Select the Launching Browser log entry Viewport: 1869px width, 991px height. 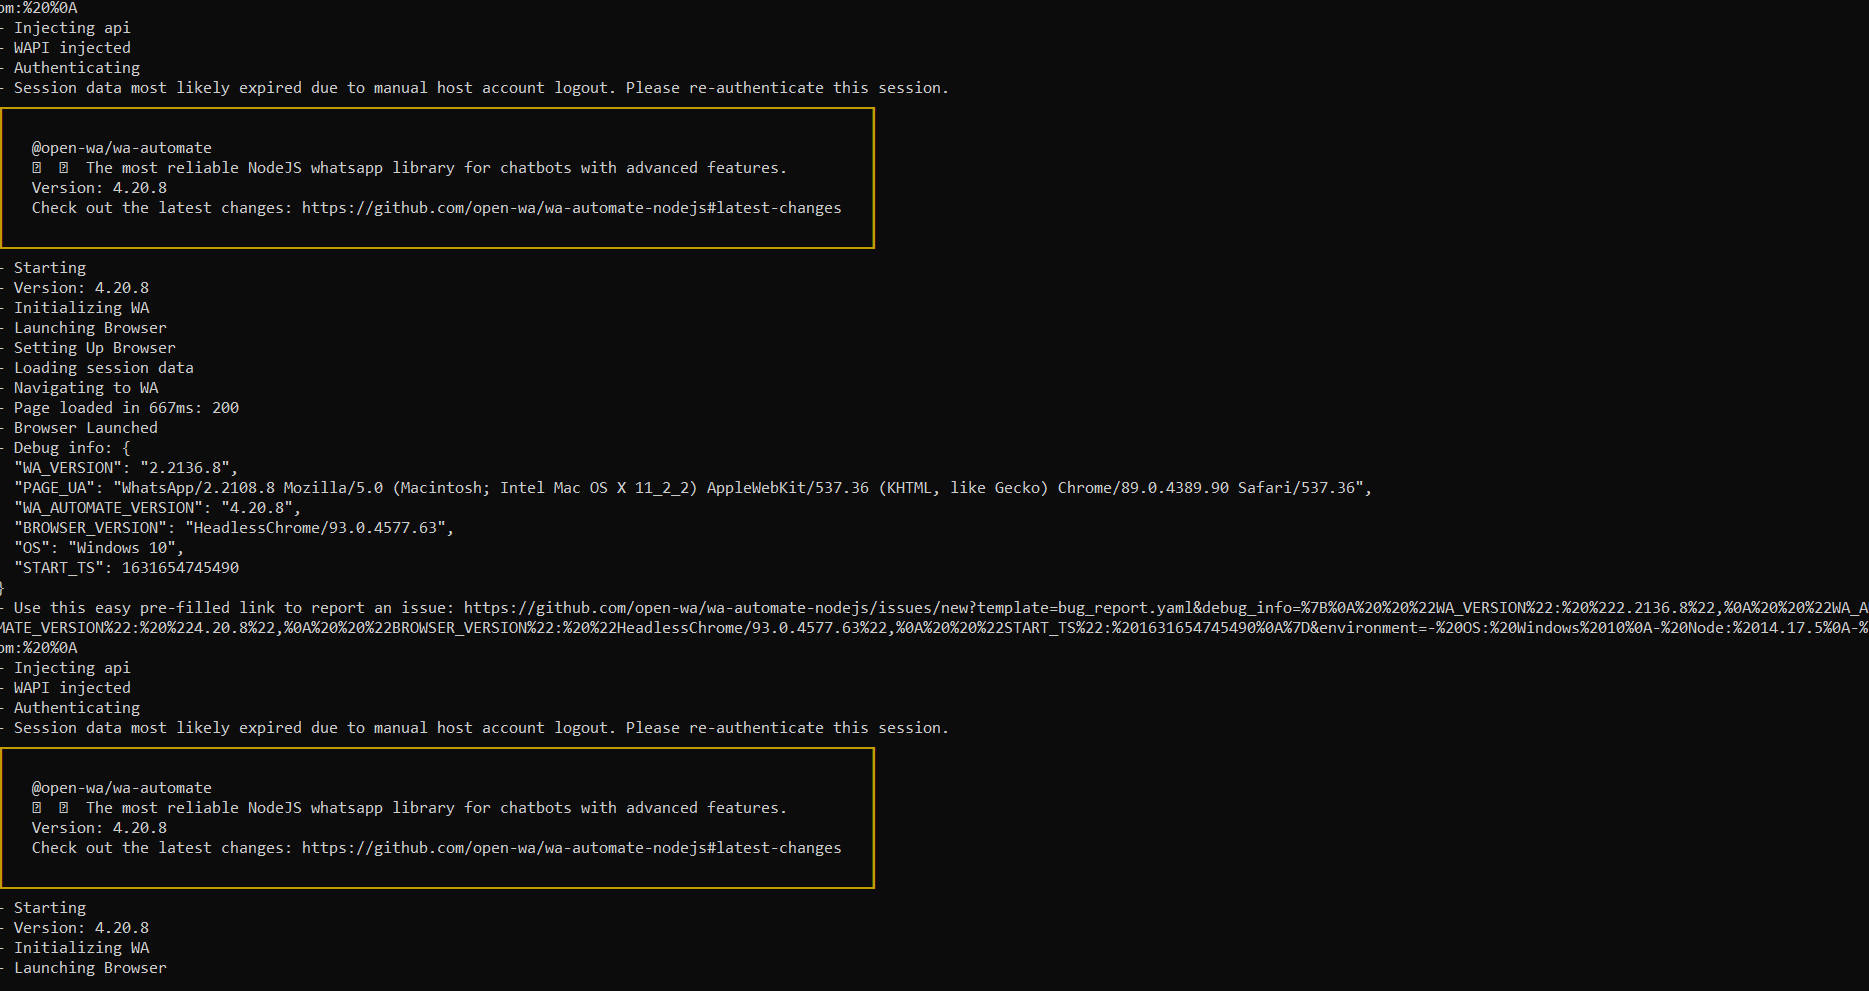tap(90, 327)
